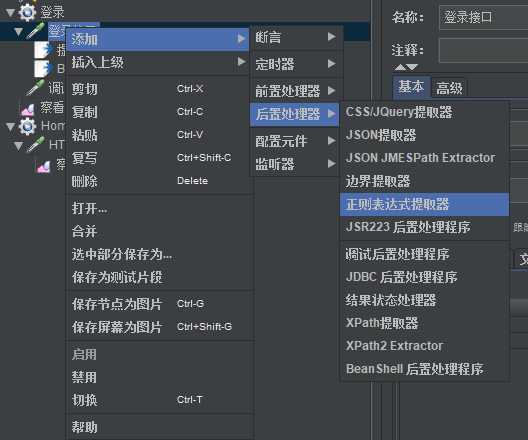This screenshot has width=528, height=440.
Task: Open the 后置处理器 submenu
Action: [295, 114]
